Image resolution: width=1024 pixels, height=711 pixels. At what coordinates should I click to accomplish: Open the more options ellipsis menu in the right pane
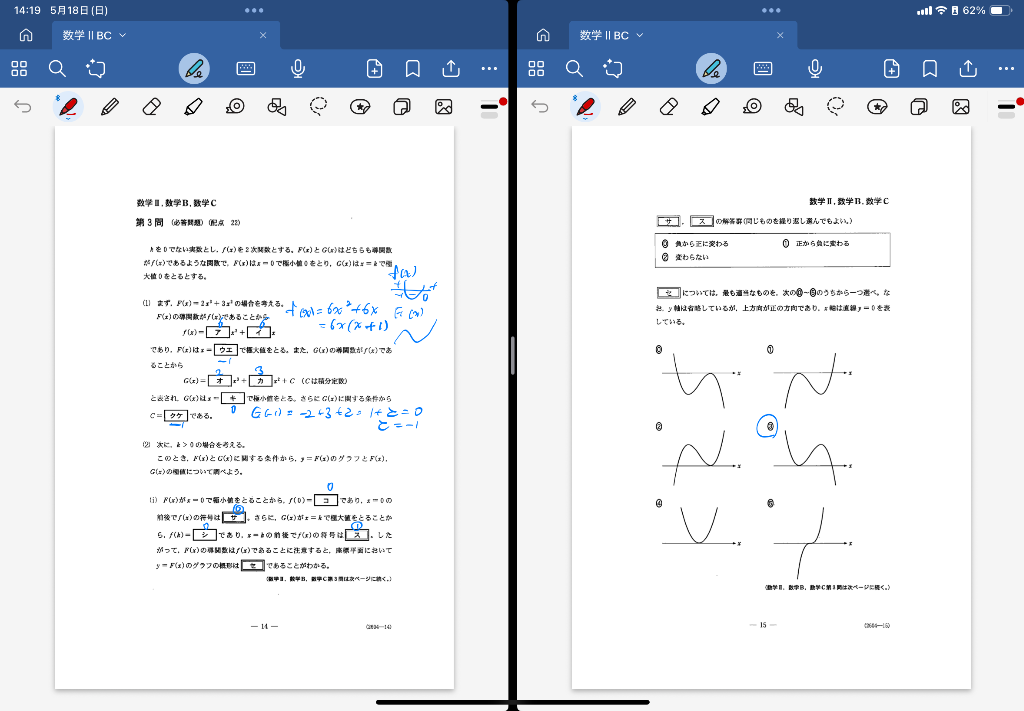1006,68
